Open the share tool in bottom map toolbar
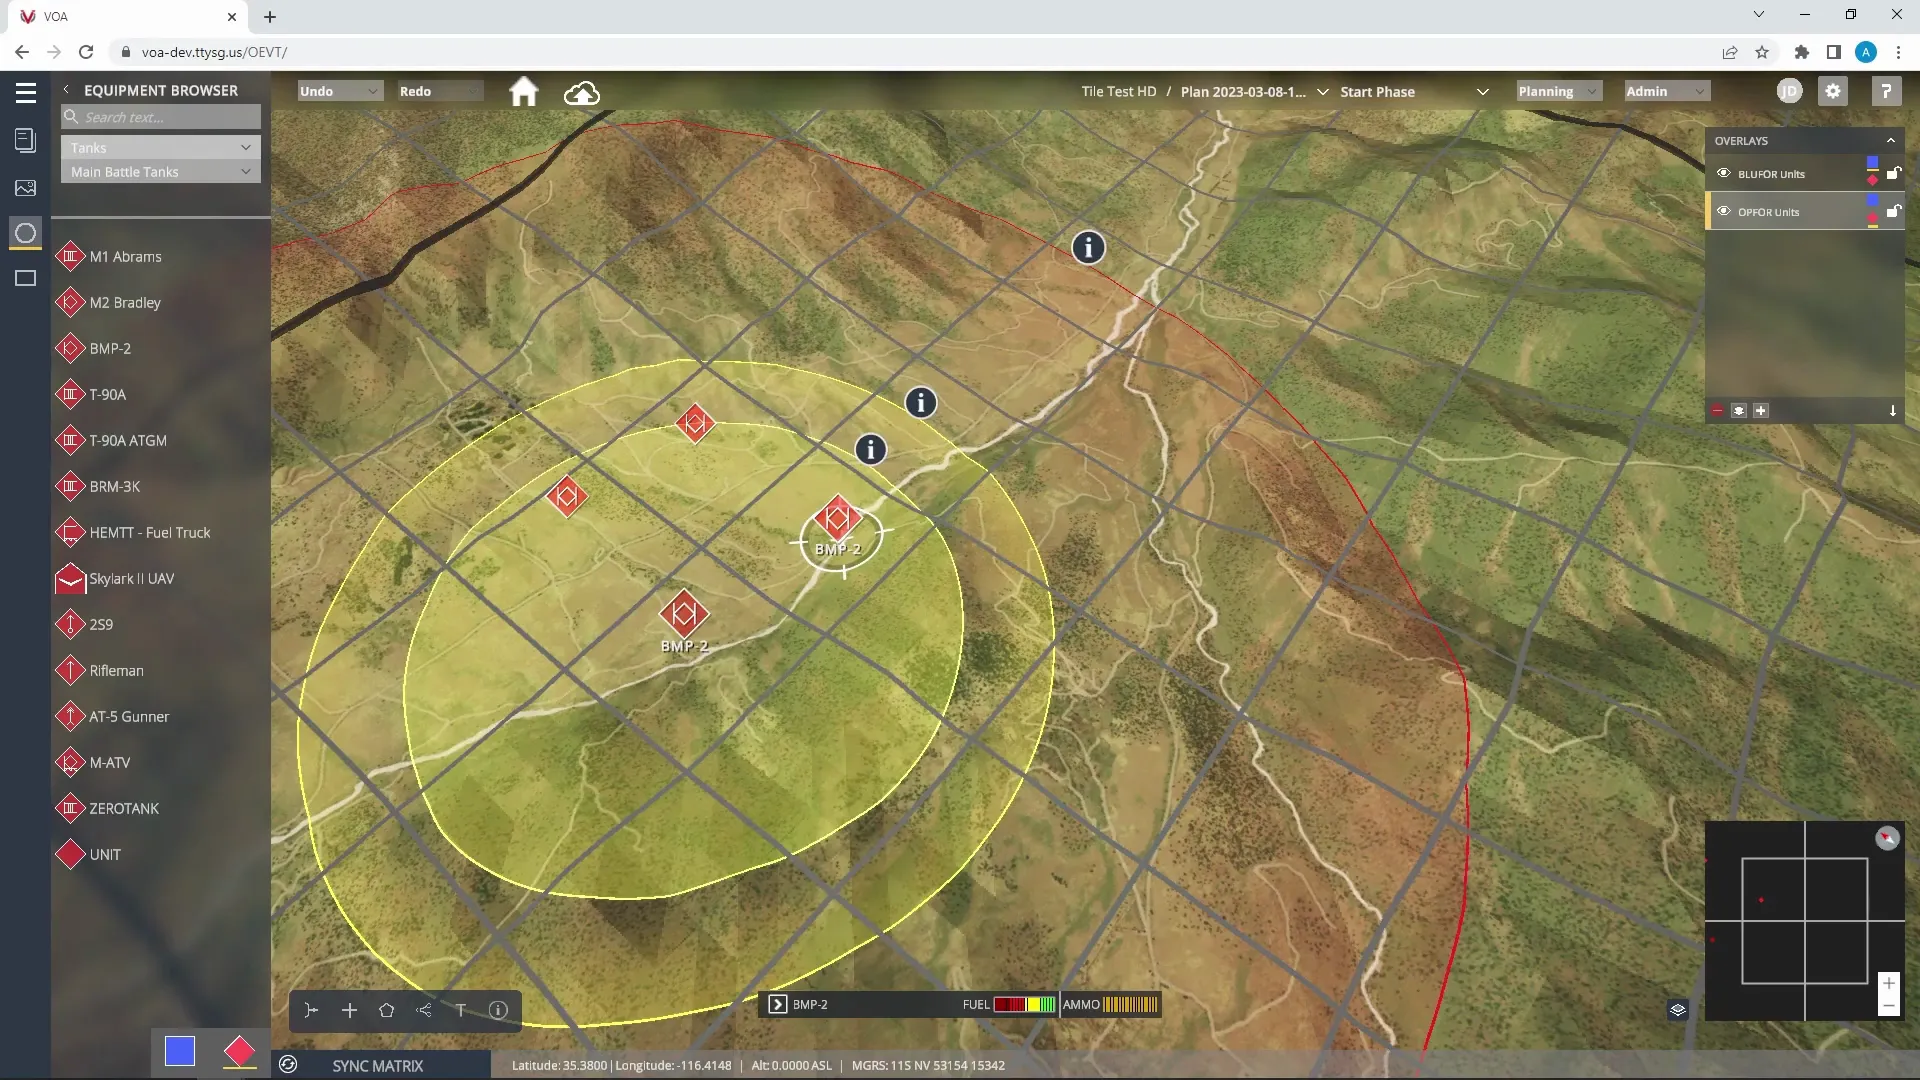The width and height of the screenshot is (1920, 1080). 423,1011
